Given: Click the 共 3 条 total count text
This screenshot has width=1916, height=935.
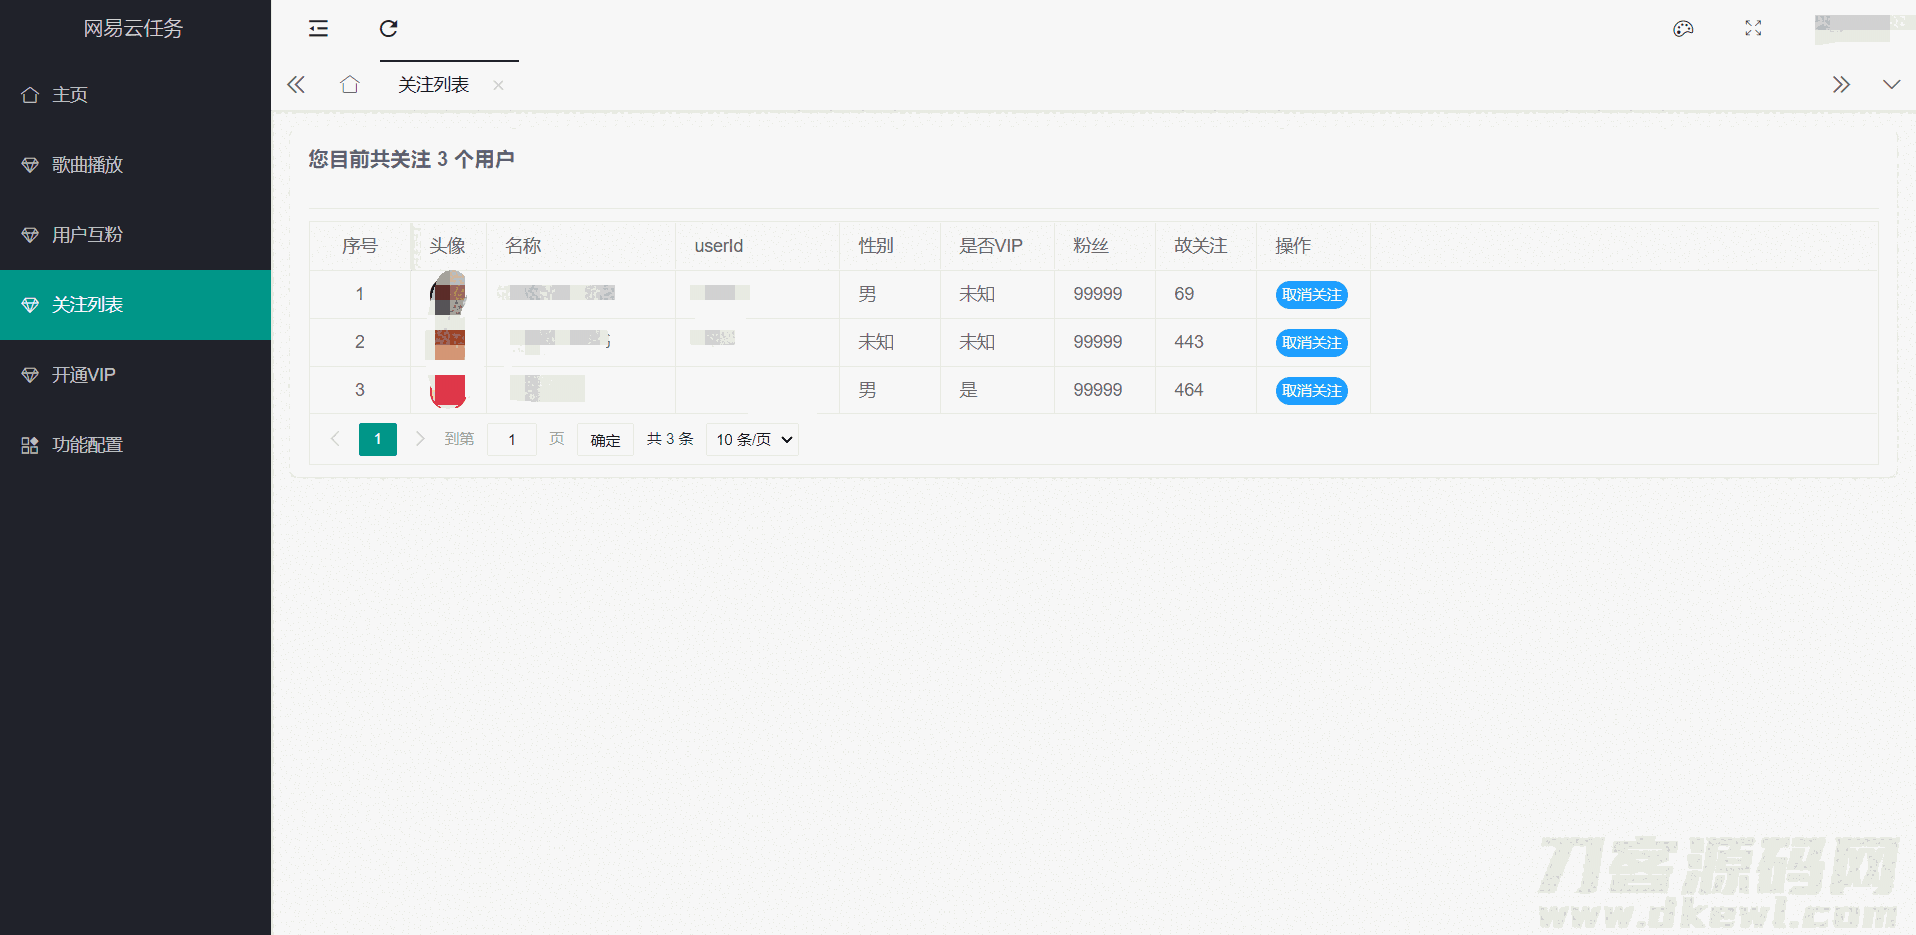Looking at the screenshot, I should (670, 439).
